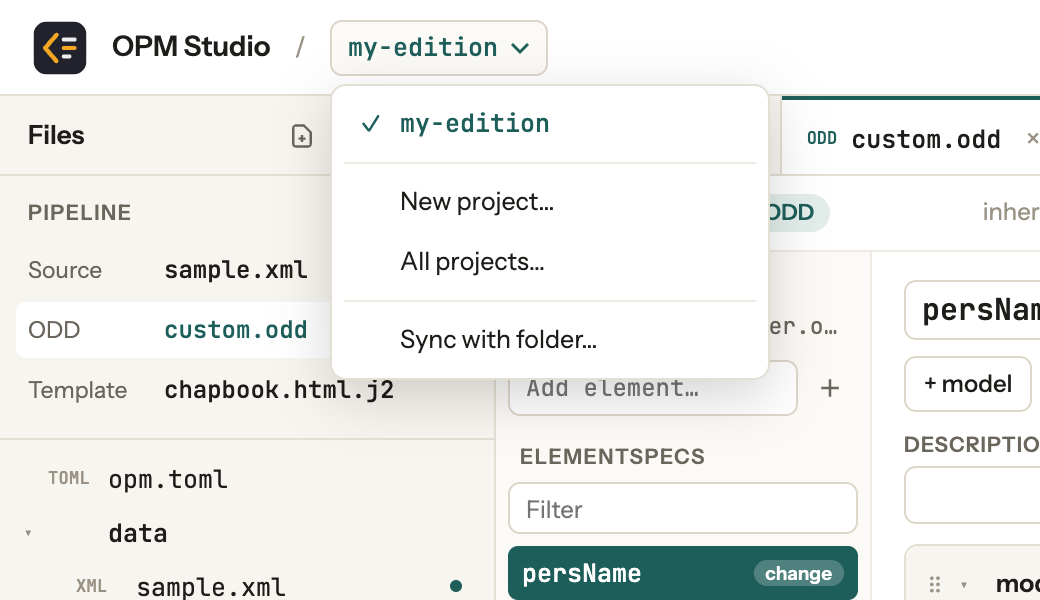Image resolution: width=1040 pixels, height=600 pixels.
Task: Open the custom.odd editor tab
Action: pyautogui.click(x=910, y=139)
